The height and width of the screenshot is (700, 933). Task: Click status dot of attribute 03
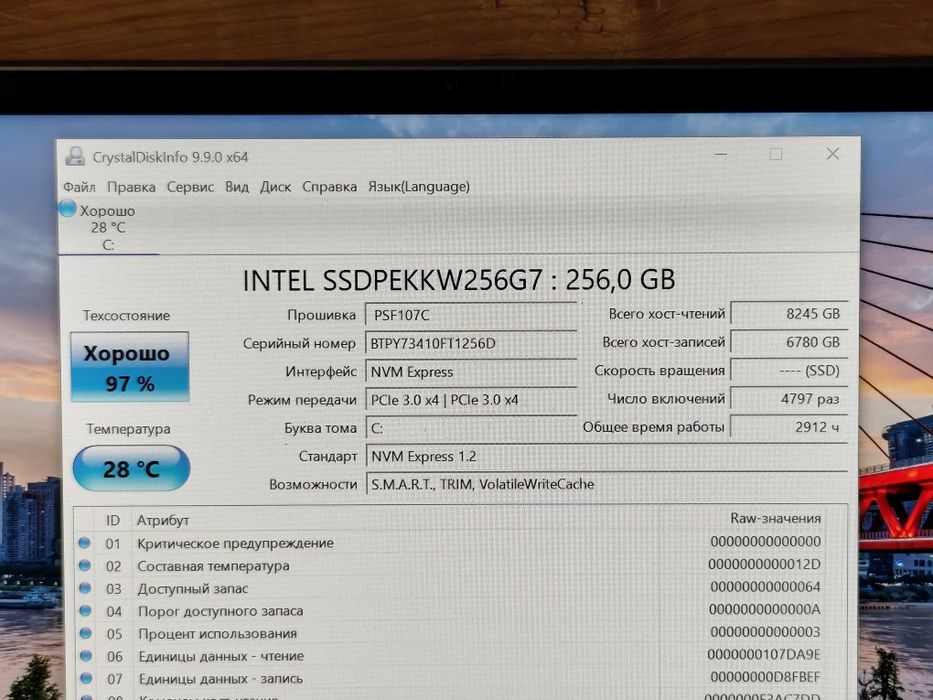click(x=85, y=588)
